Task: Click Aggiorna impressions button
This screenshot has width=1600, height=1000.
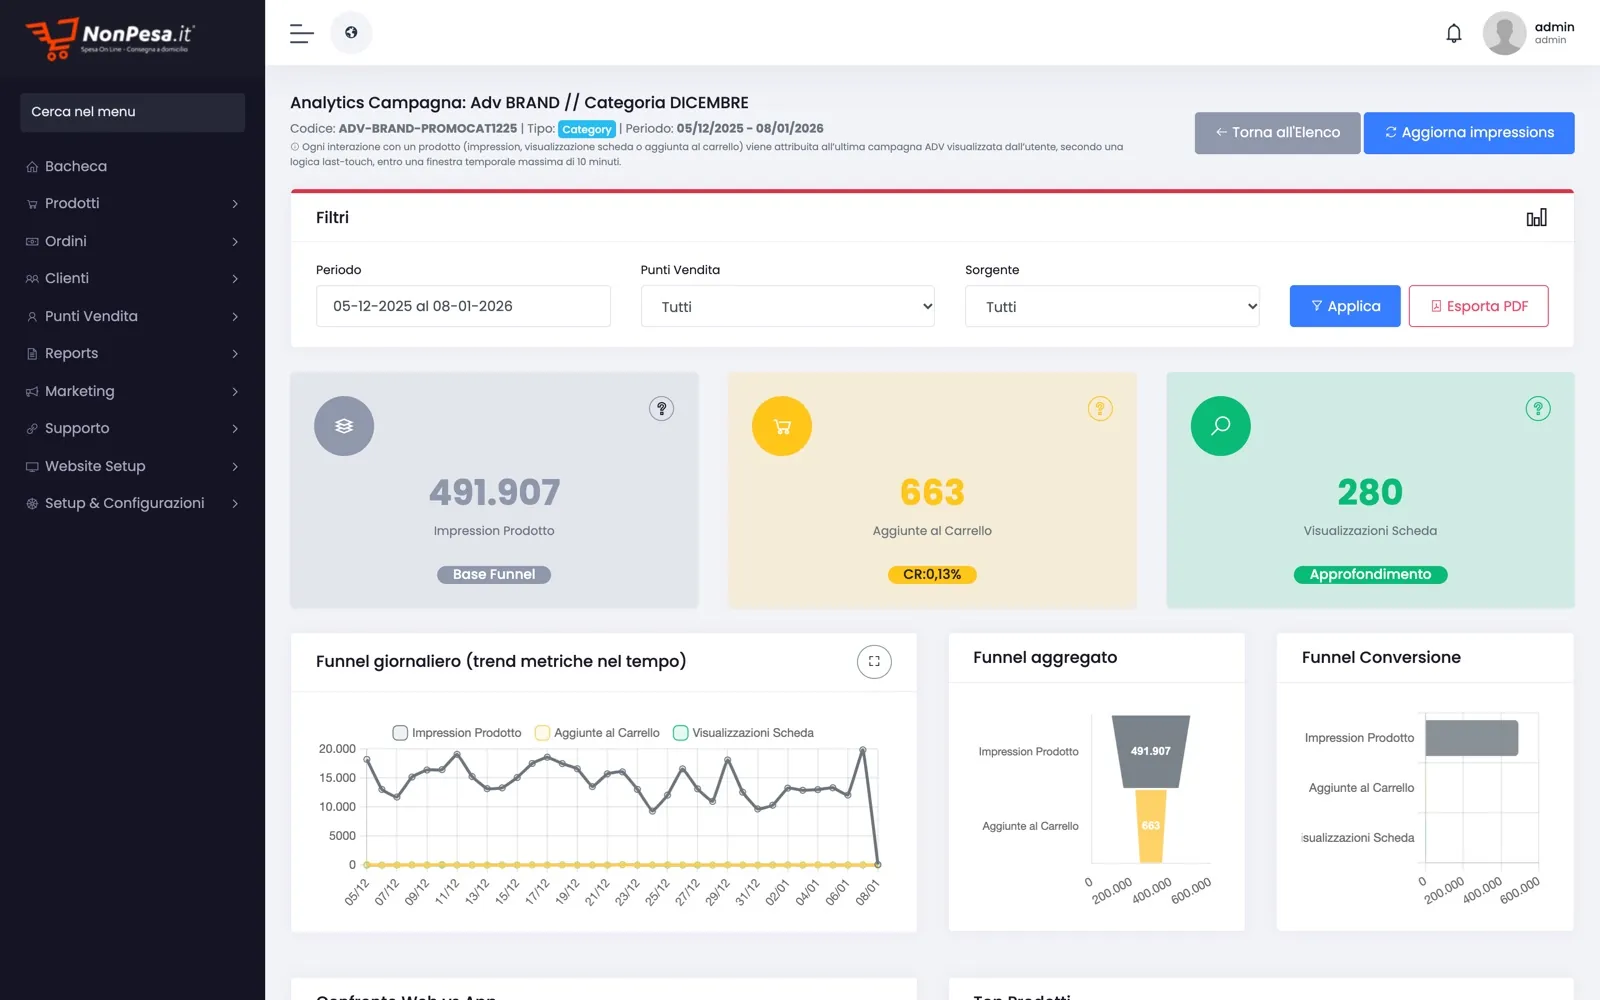Action: 1469,133
